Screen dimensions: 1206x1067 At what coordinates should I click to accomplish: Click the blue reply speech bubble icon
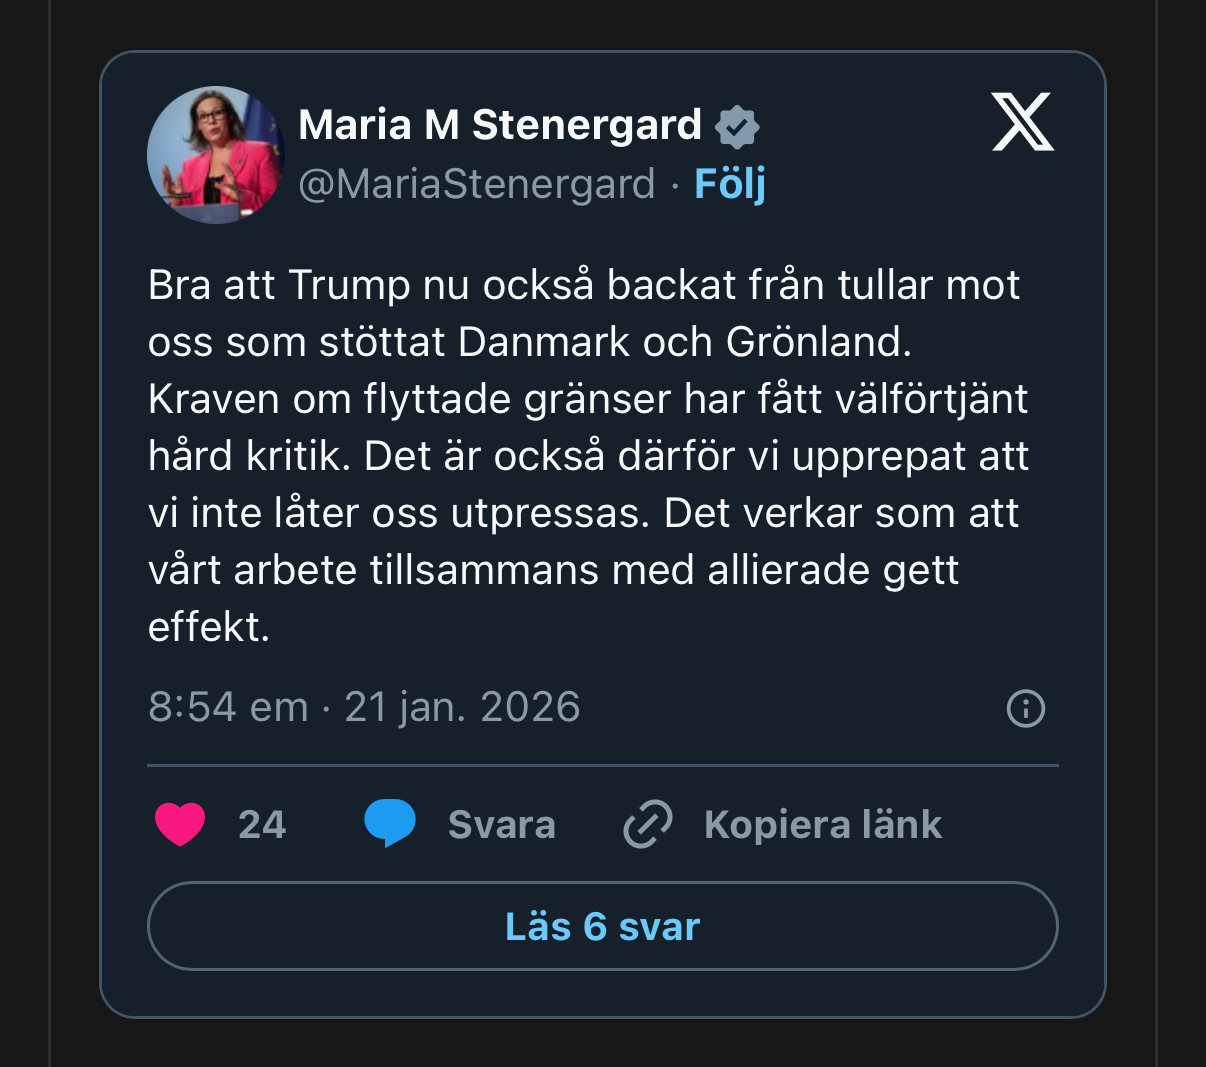coord(389,823)
